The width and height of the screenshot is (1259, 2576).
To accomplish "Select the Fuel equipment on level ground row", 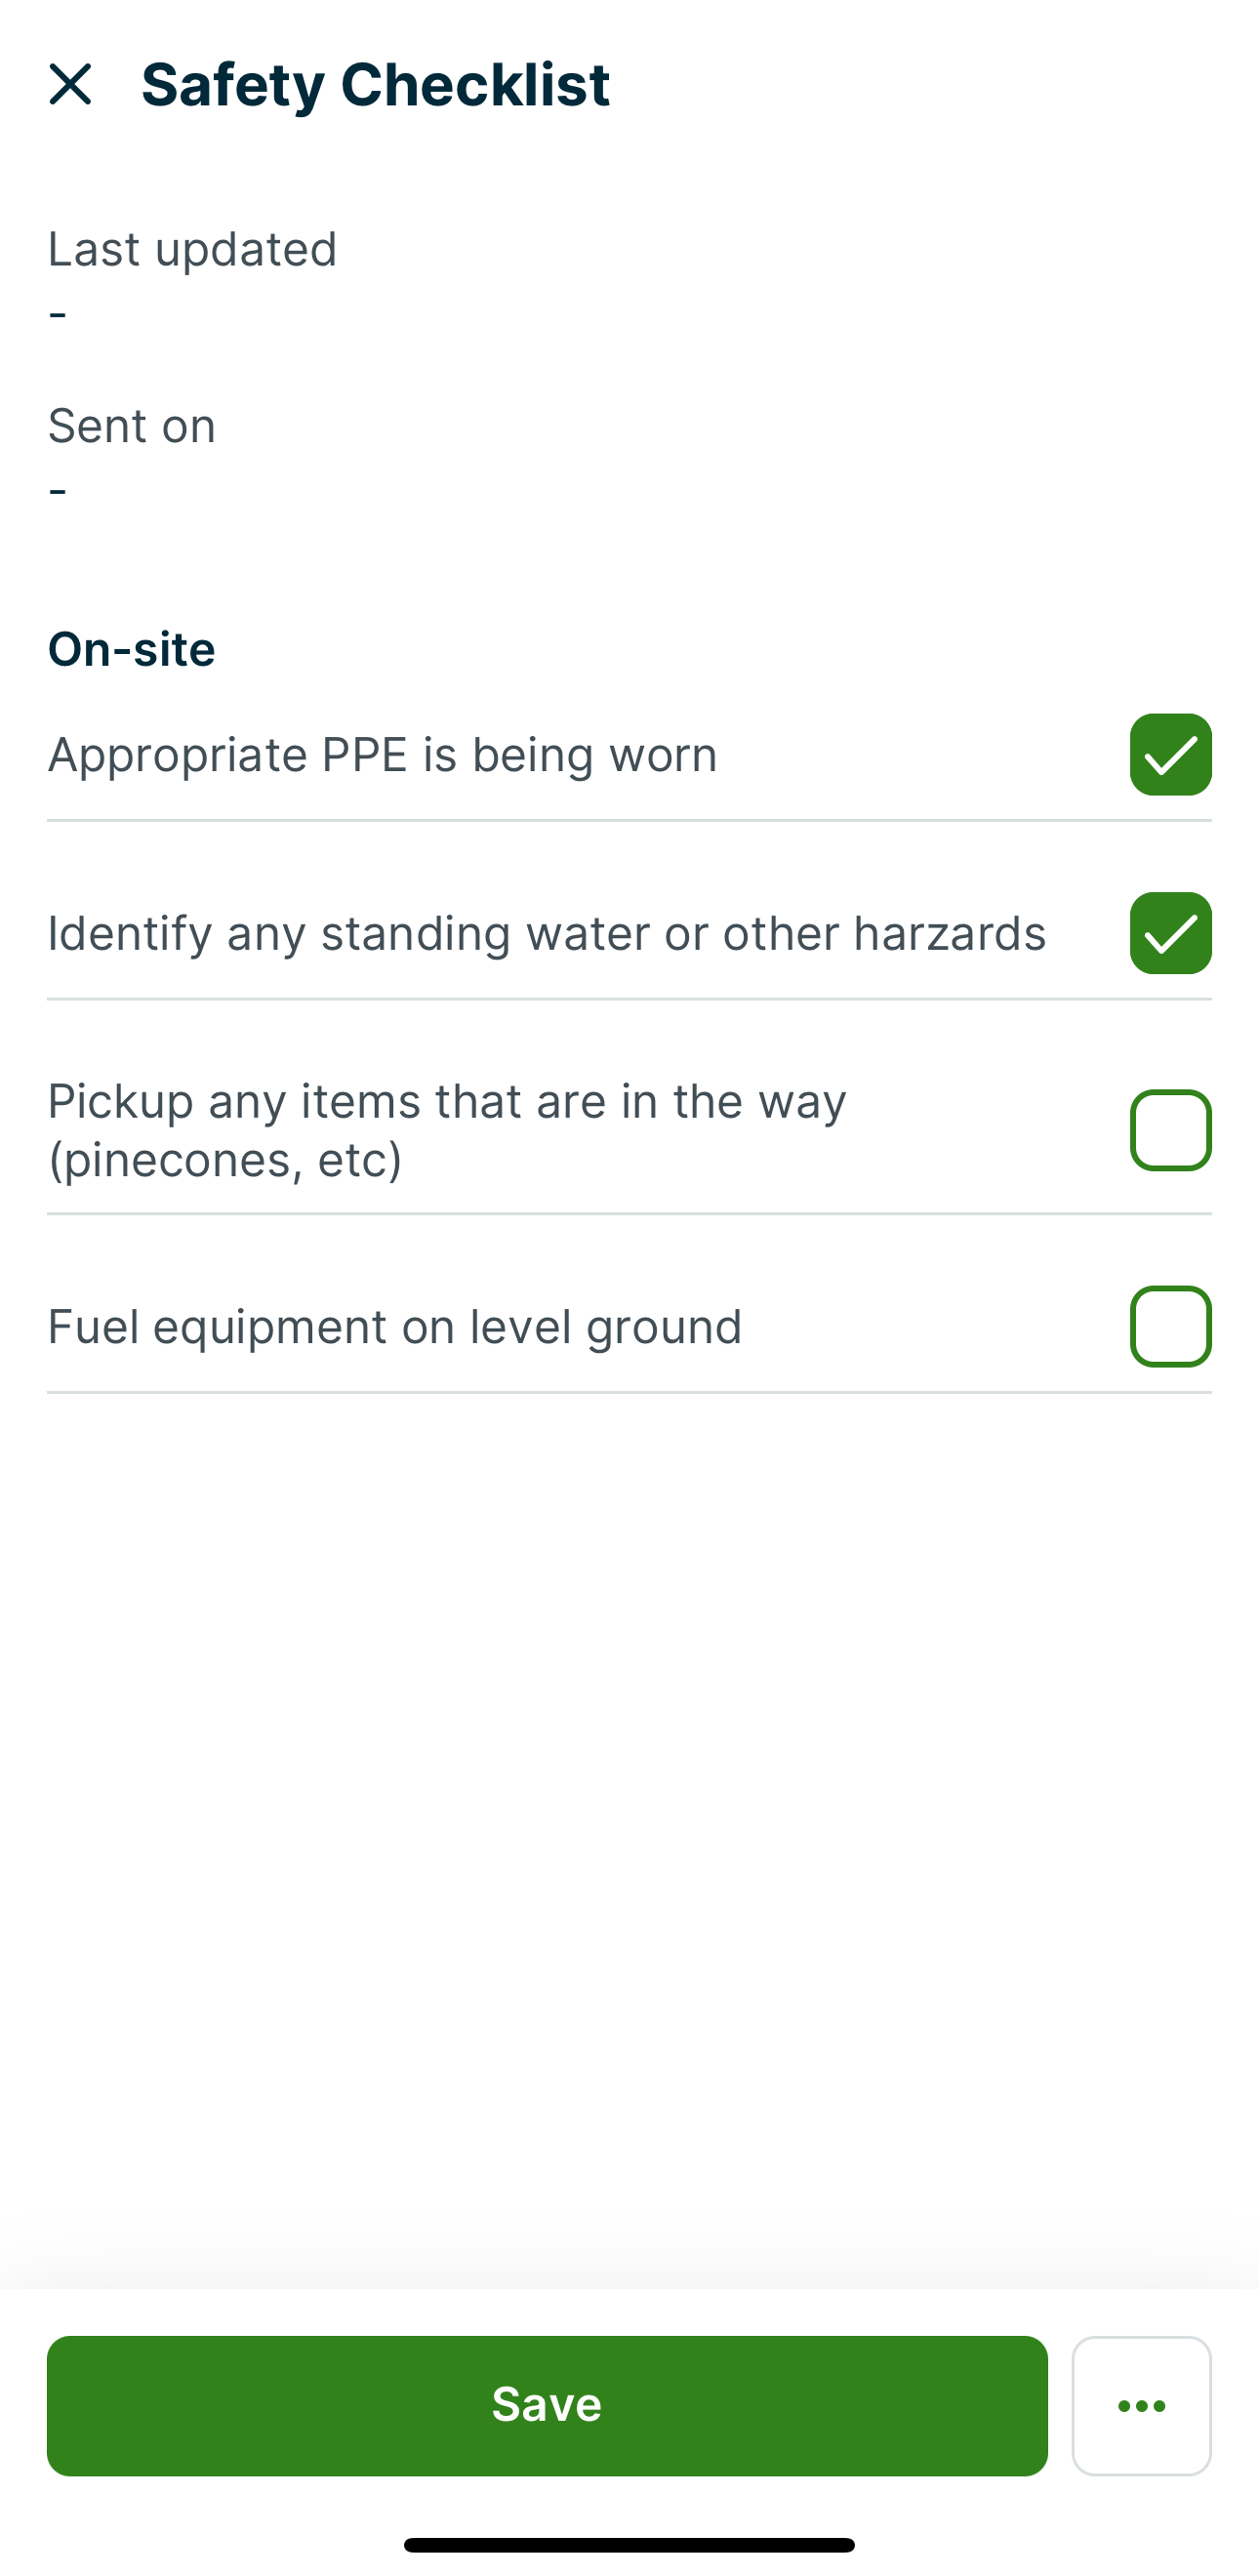I will pos(394,1327).
